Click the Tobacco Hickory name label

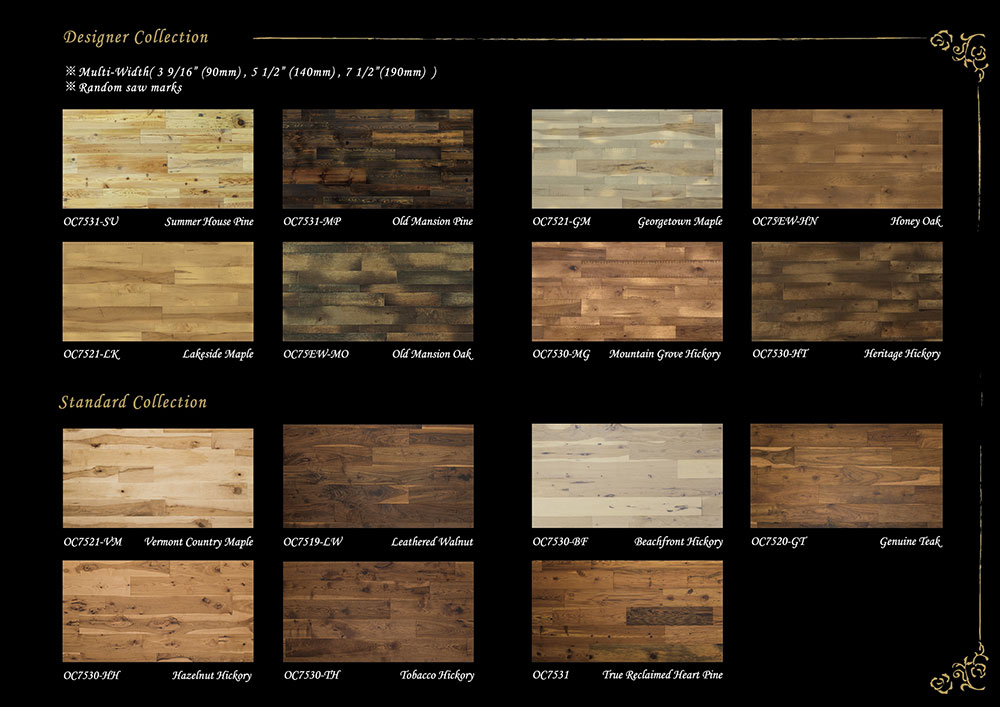[437, 676]
